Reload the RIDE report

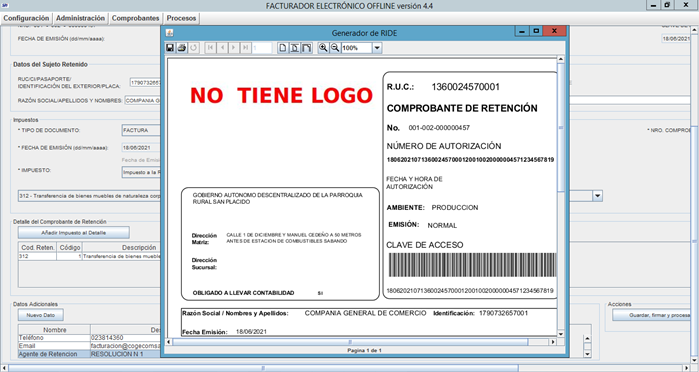pyautogui.click(x=193, y=48)
